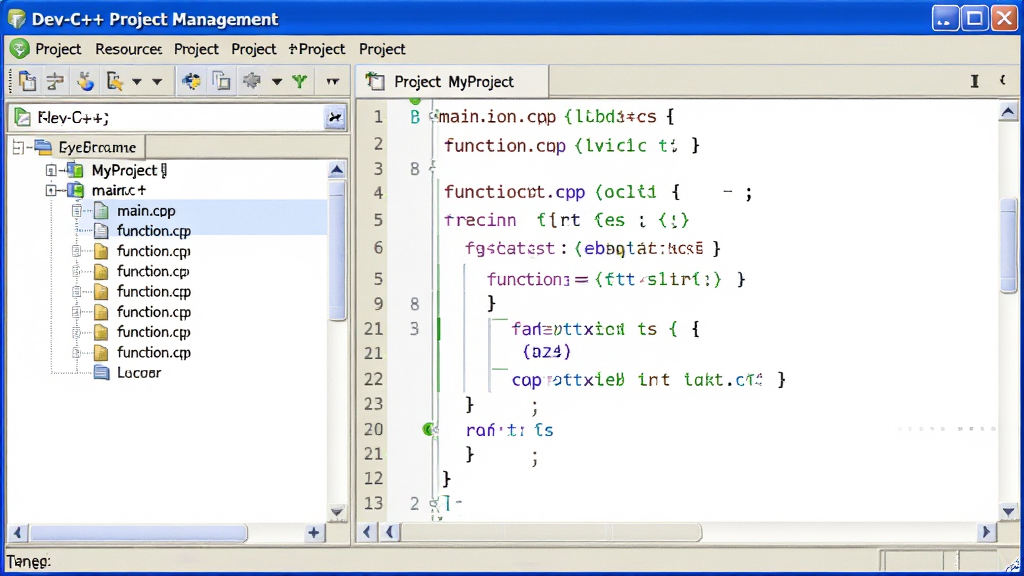Screen dimensions: 1024x576
Task: Click the blue and yellow globe toolbar icon
Action: coord(191,82)
